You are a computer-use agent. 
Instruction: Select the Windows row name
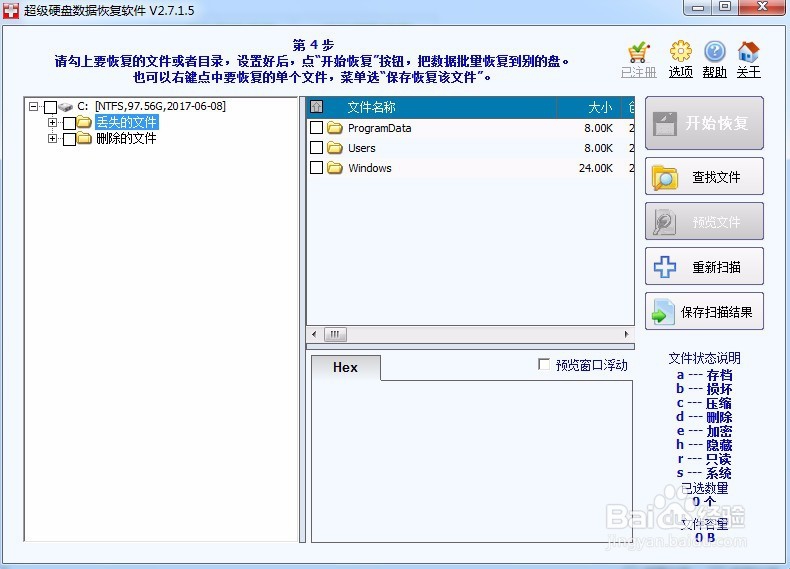(370, 168)
